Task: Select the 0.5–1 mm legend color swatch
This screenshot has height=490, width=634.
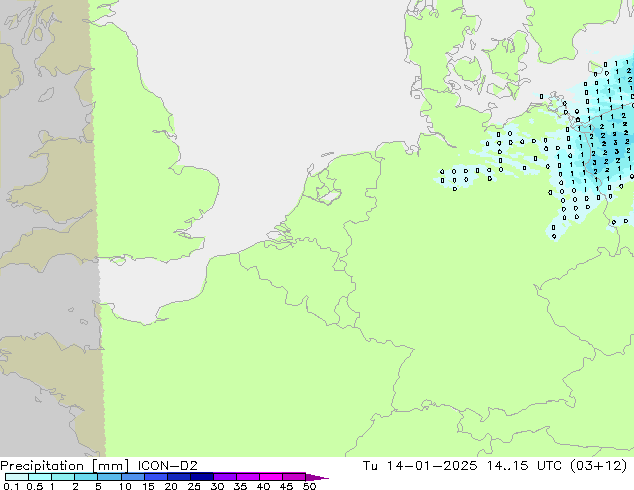Action: pos(40,477)
